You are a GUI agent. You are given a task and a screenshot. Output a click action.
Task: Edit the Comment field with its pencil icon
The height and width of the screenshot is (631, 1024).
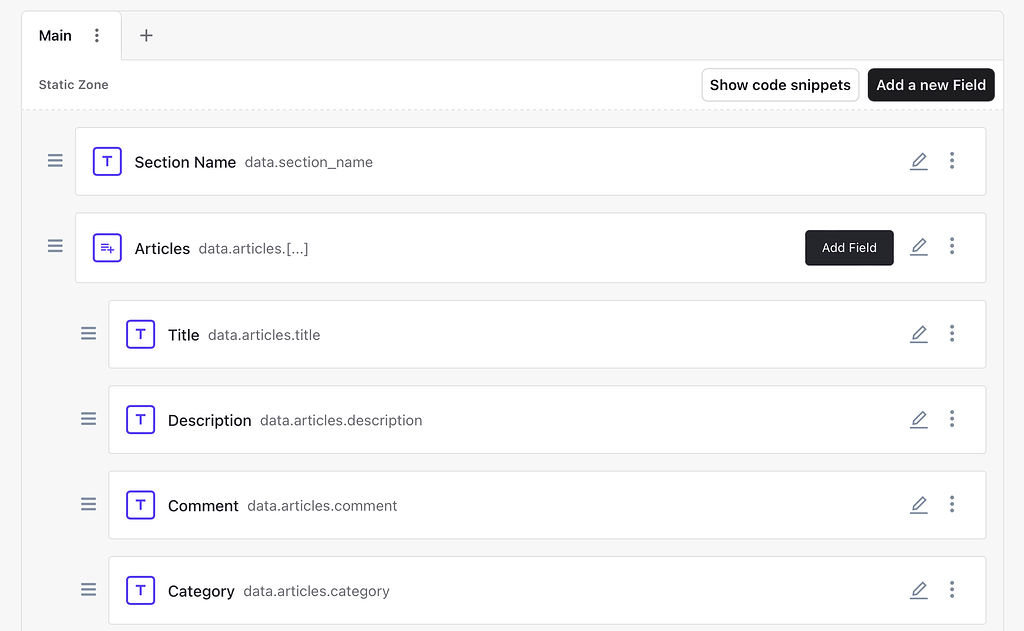[x=919, y=505]
